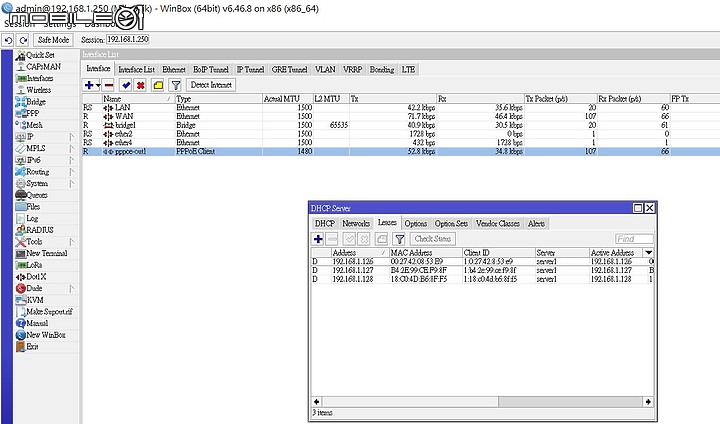Click the Session address field
The width and height of the screenshot is (720, 424).
[x=128, y=40]
